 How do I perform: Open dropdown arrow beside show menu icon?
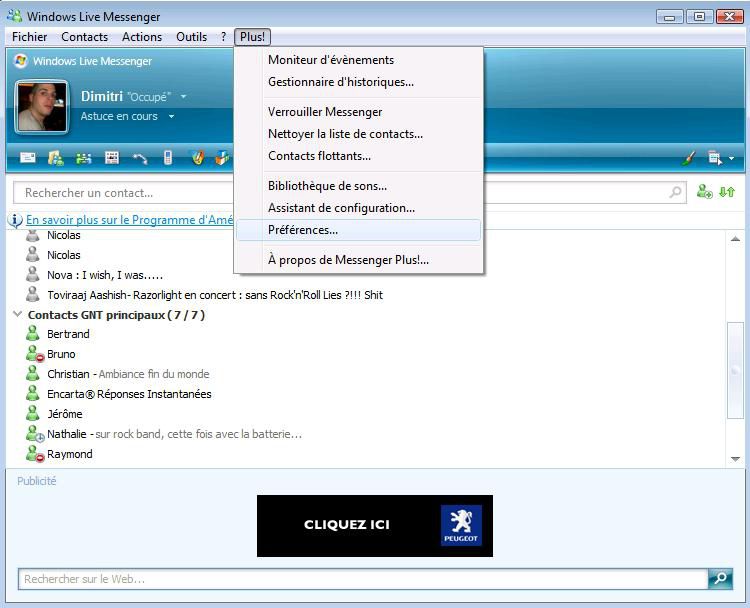click(x=731, y=158)
